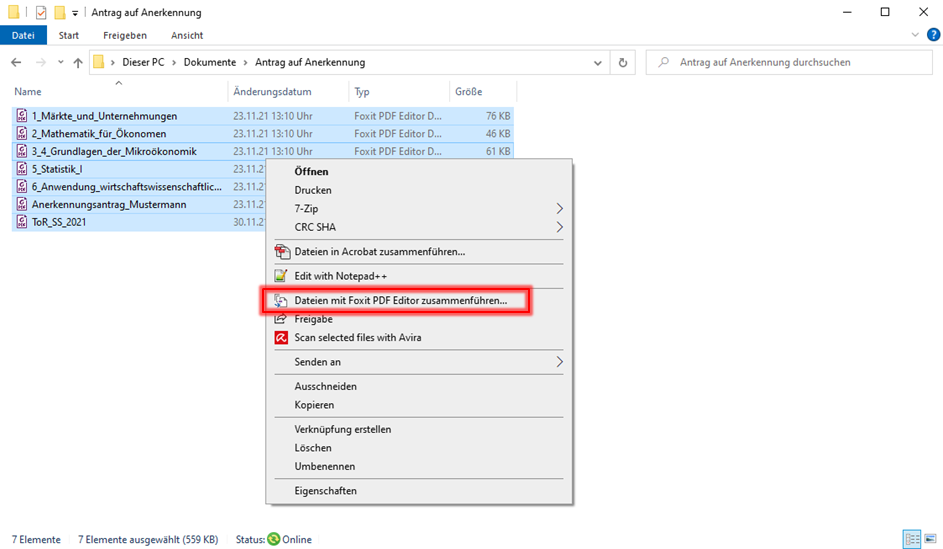Click the PDF icon of 1_Märkte_und_Unternehmungen
Image resolution: width=943 pixels, height=549 pixels.
click(x=22, y=115)
